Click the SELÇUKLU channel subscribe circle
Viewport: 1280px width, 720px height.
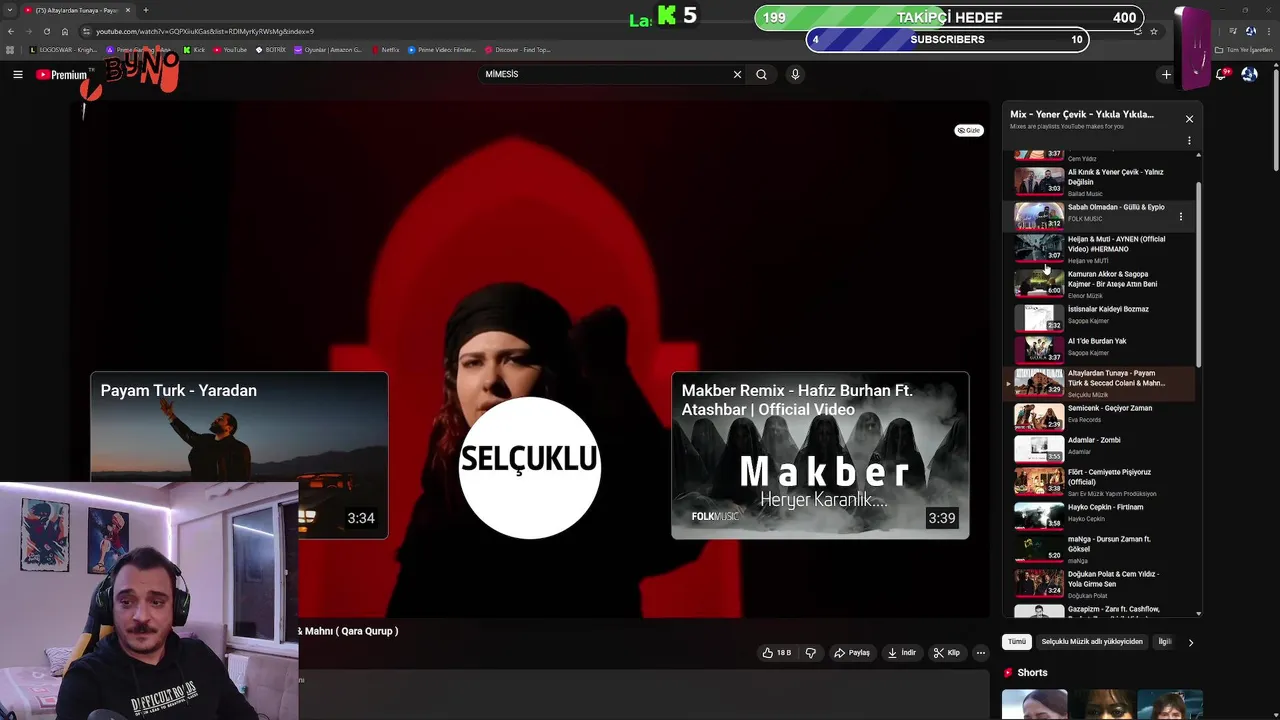click(x=529, y=467)
